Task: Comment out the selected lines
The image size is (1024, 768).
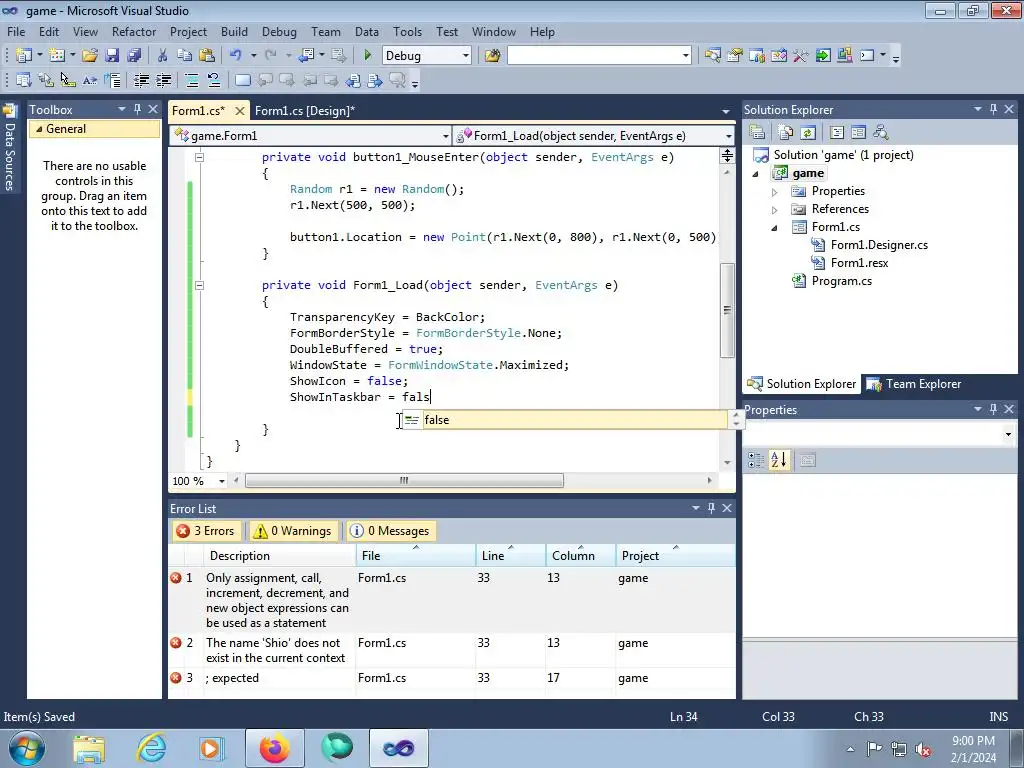Action: coord(192,80)
